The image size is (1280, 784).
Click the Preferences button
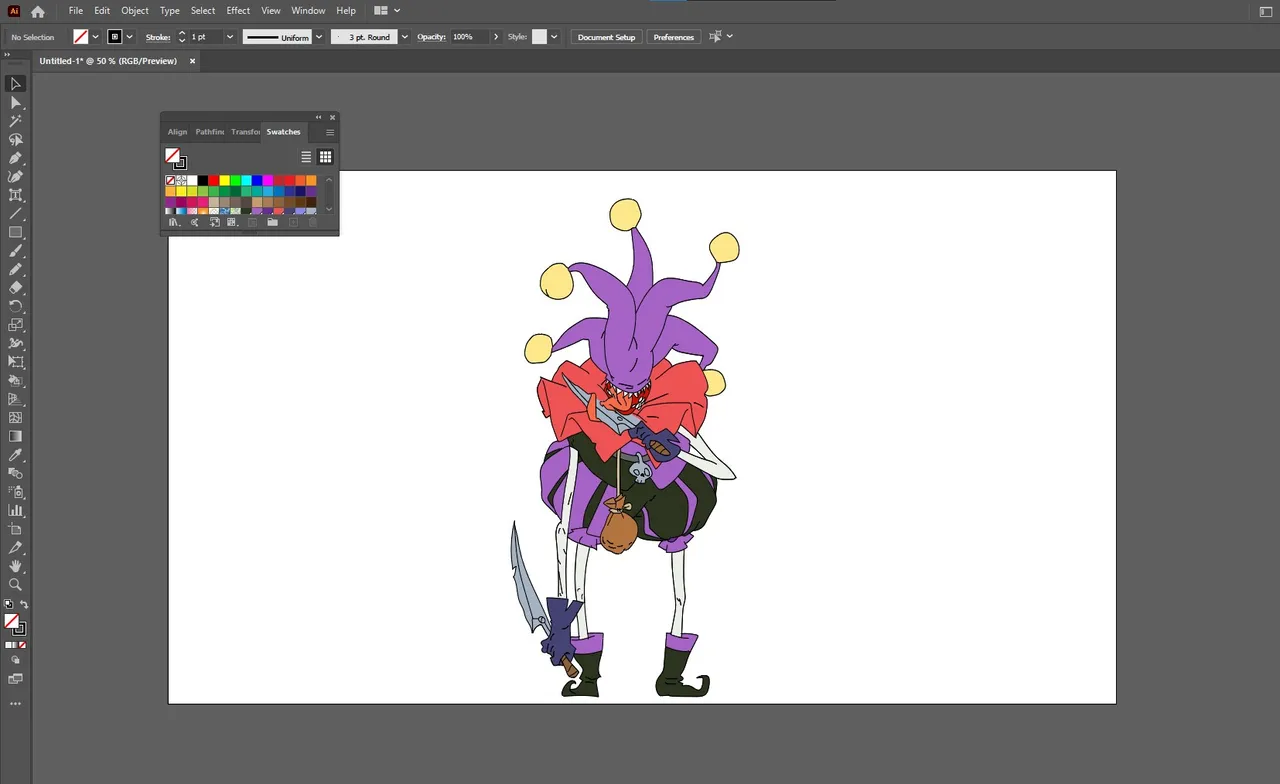click(x=673, y=37)
